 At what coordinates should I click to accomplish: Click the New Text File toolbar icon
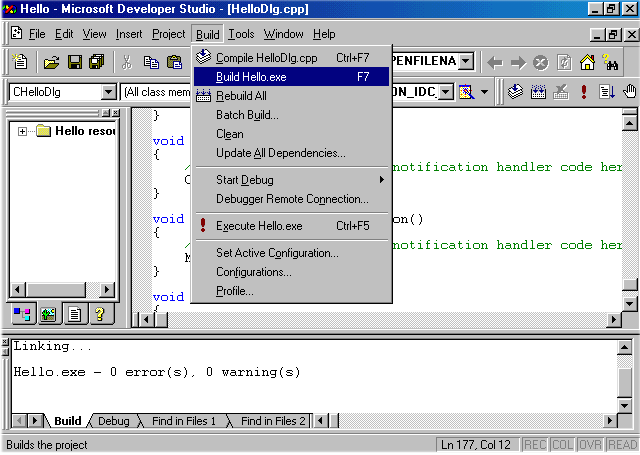(x=20, y=62)
